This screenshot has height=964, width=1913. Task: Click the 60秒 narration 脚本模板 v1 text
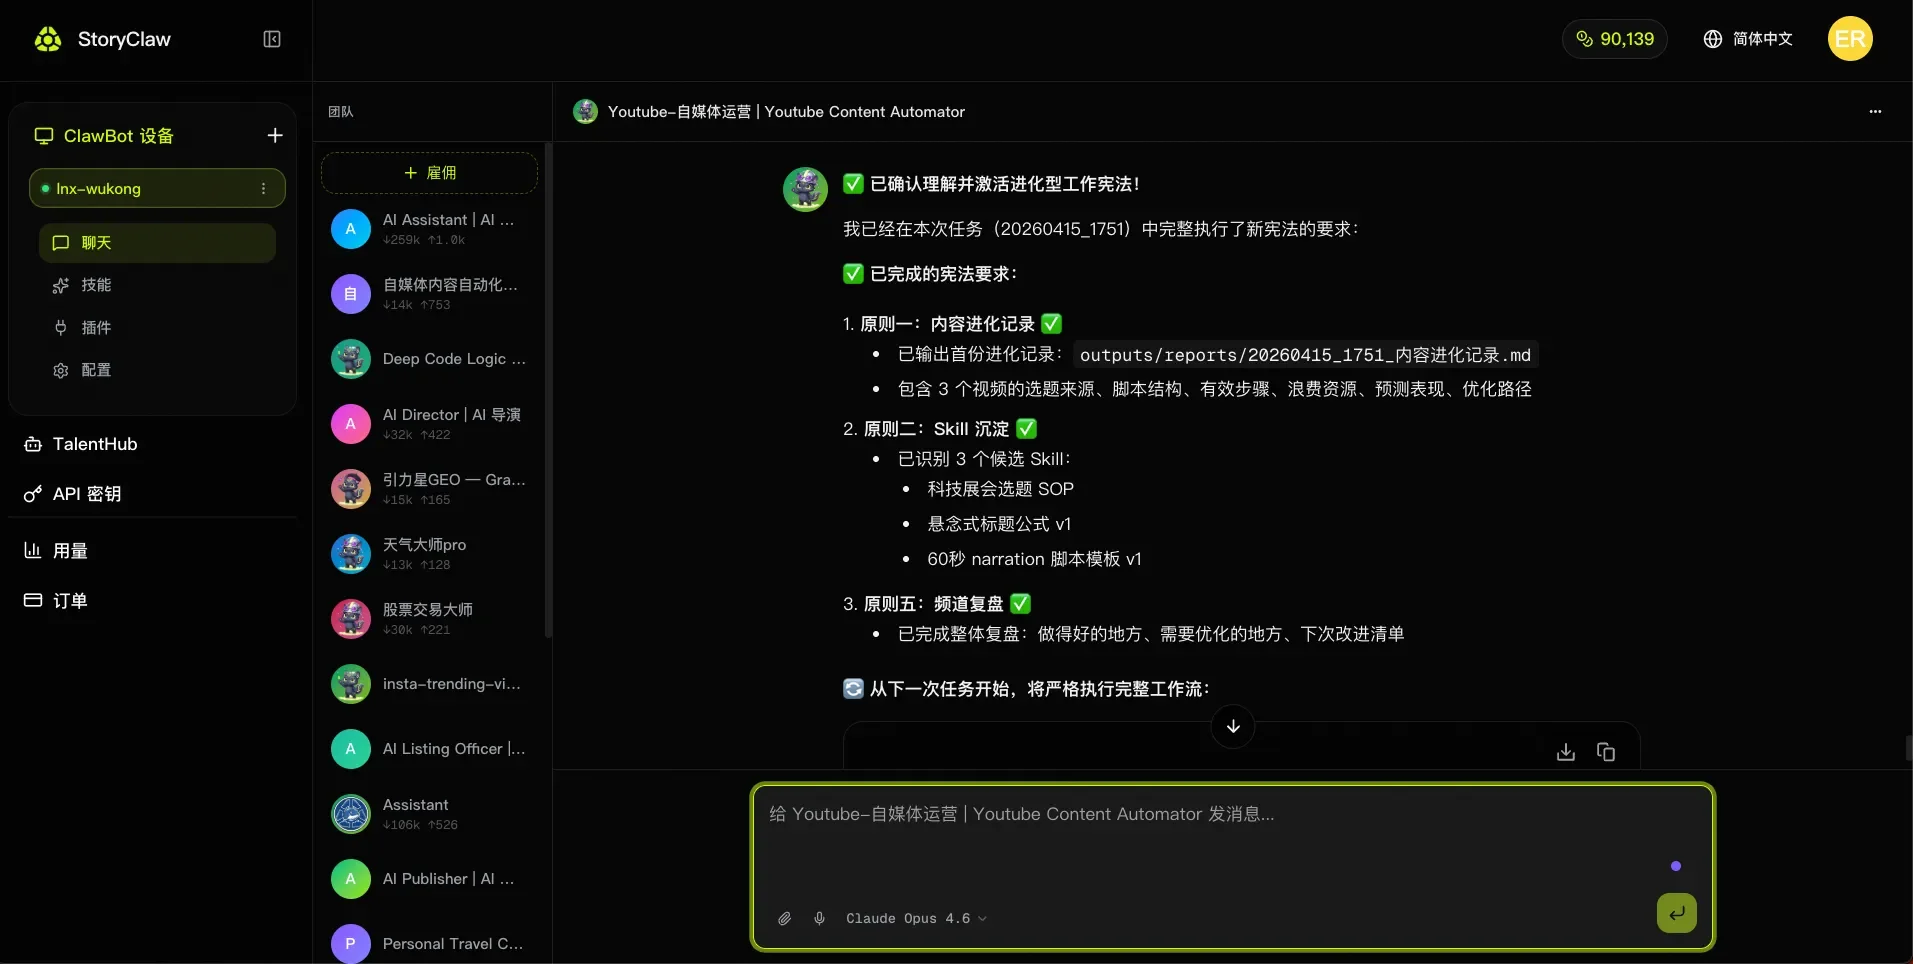click(1034, 559)
